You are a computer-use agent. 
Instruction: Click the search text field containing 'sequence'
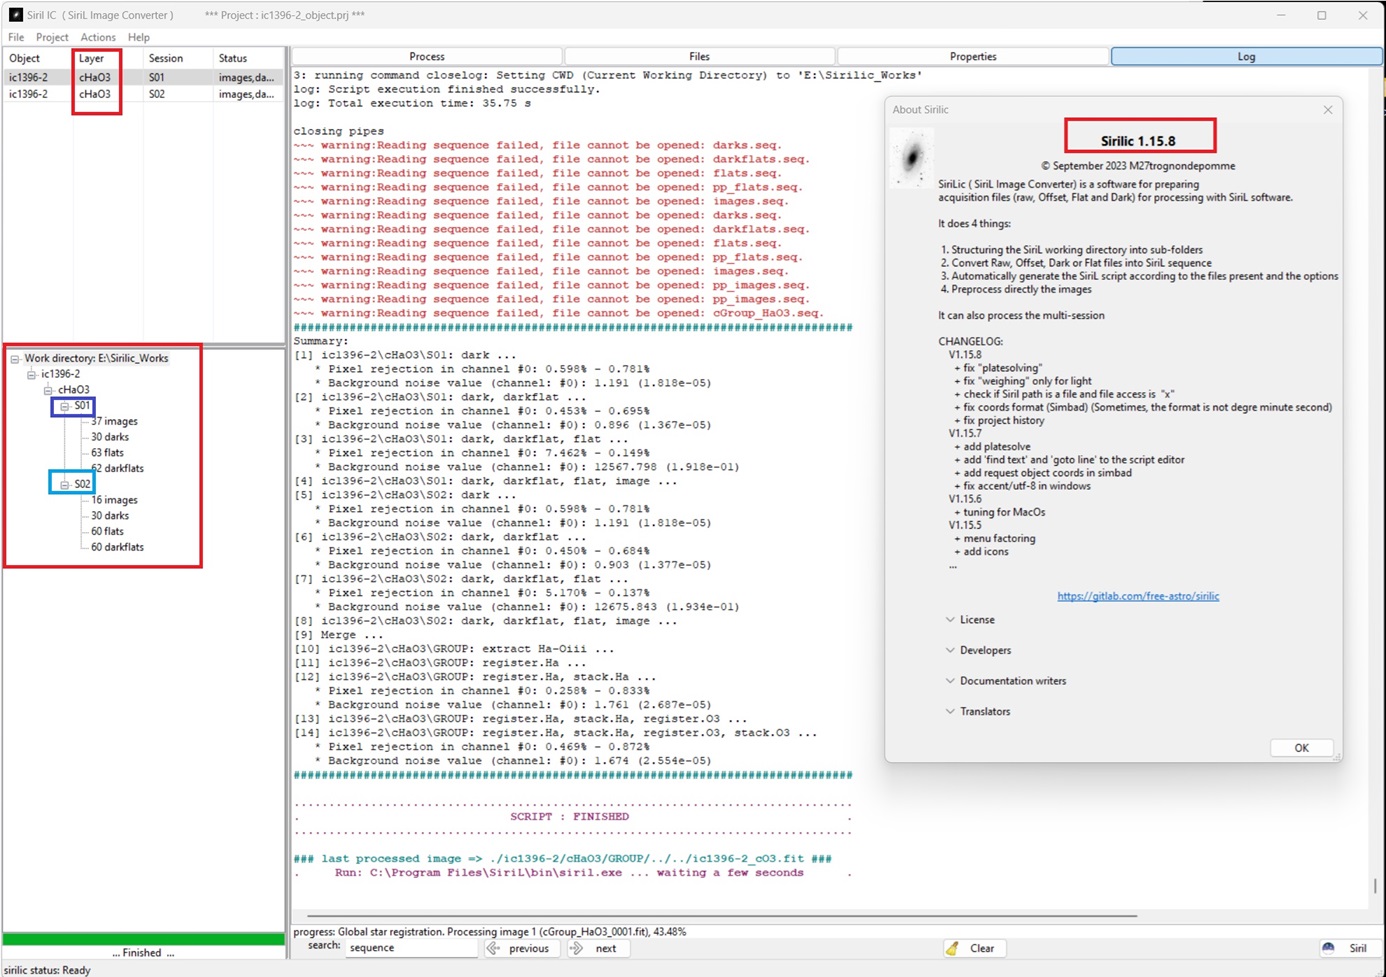pos(410,948)
